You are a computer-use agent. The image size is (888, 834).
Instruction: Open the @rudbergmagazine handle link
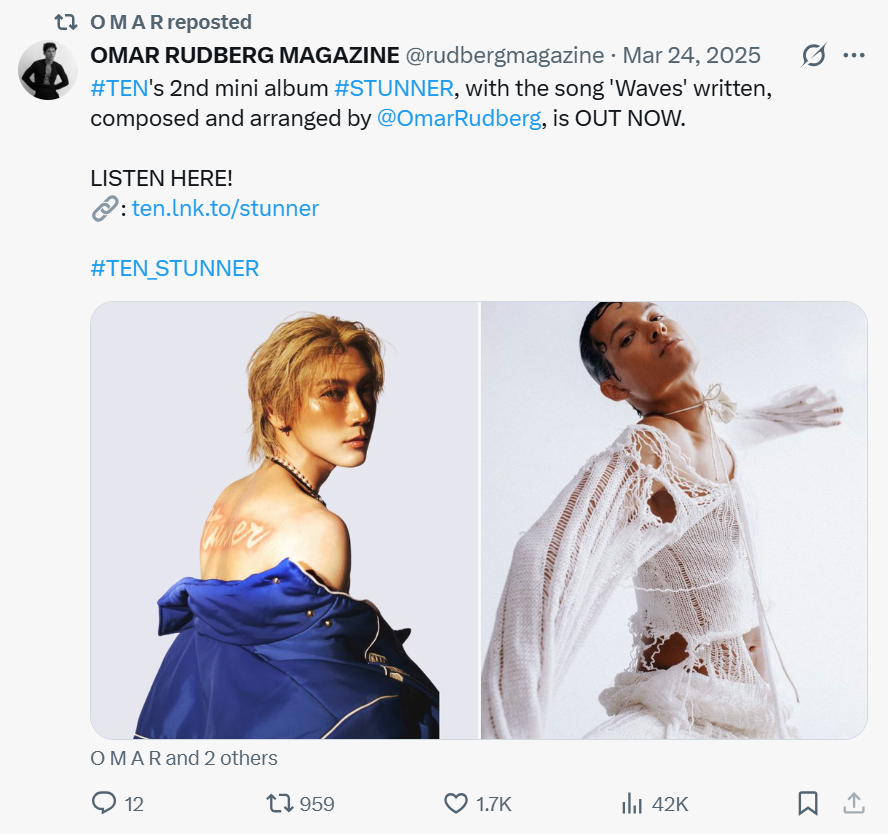[505, 55]
